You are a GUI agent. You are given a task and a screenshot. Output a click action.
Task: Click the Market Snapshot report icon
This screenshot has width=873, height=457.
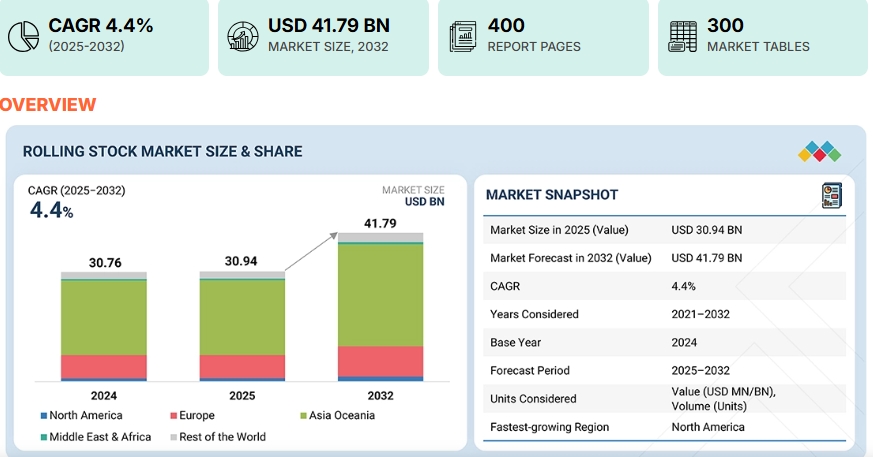831,195
